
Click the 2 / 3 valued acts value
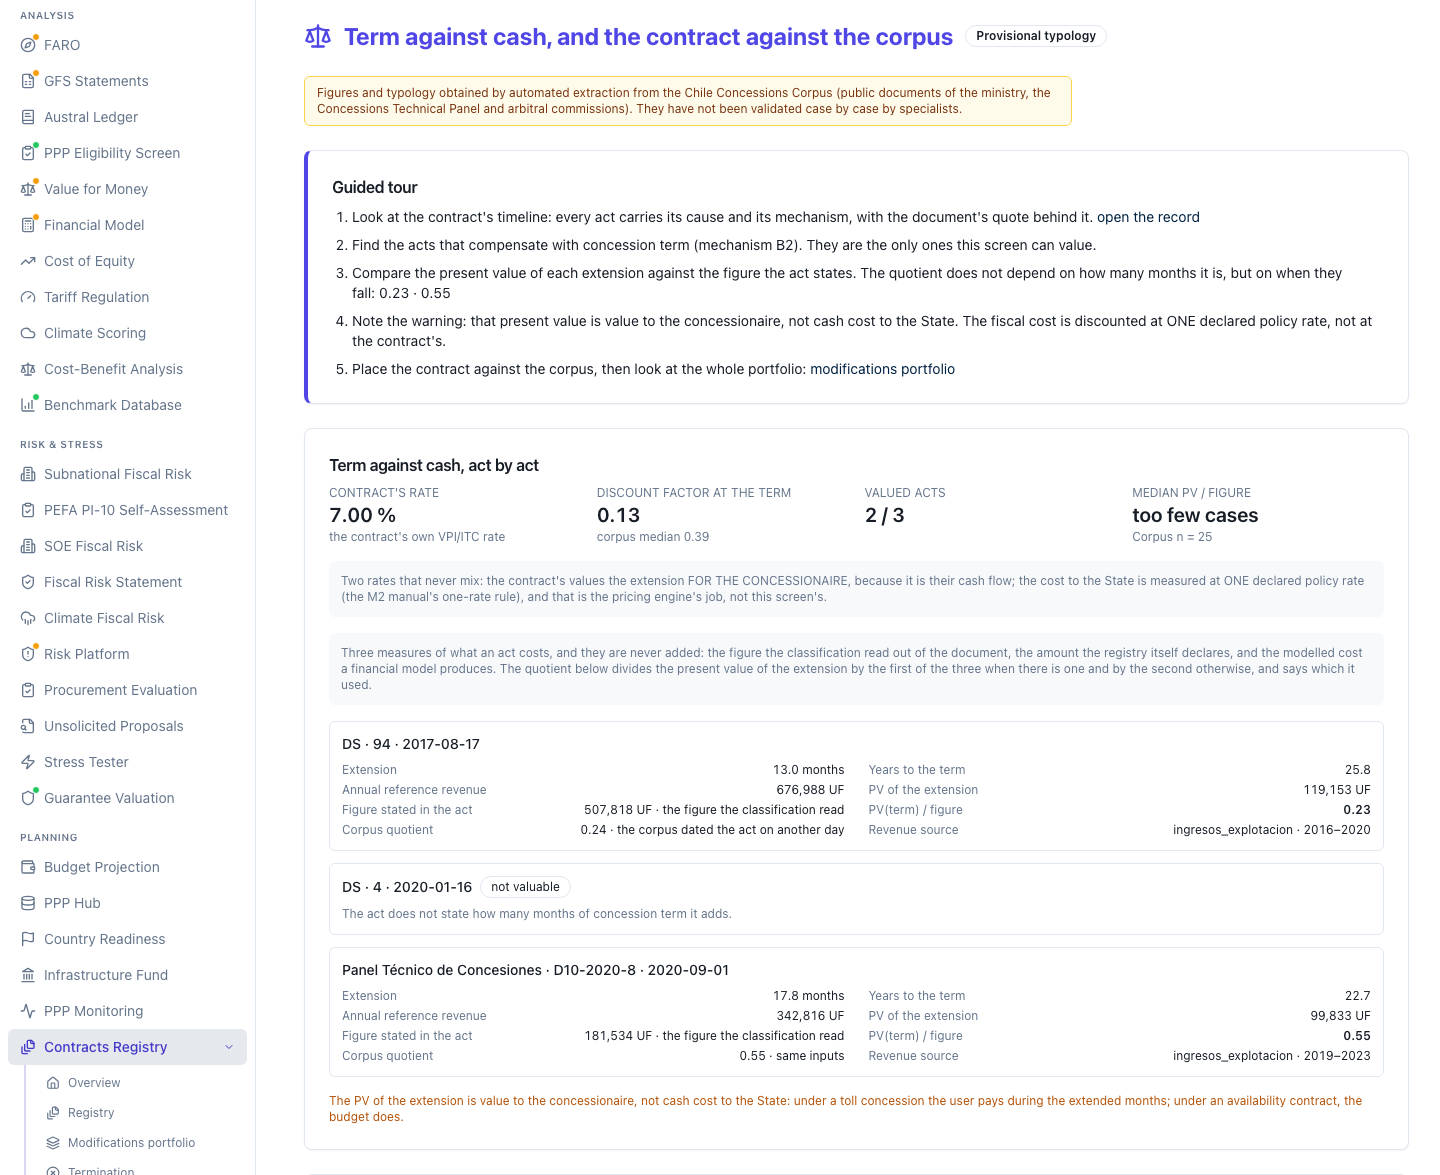pos(884,515)
